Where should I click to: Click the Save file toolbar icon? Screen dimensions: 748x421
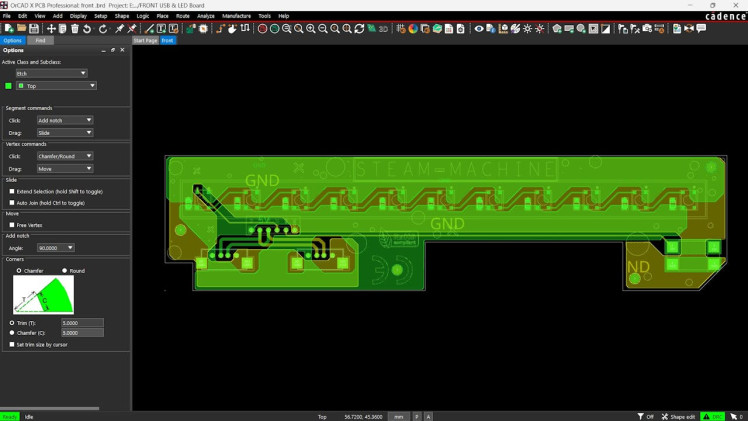click(33, 29)
